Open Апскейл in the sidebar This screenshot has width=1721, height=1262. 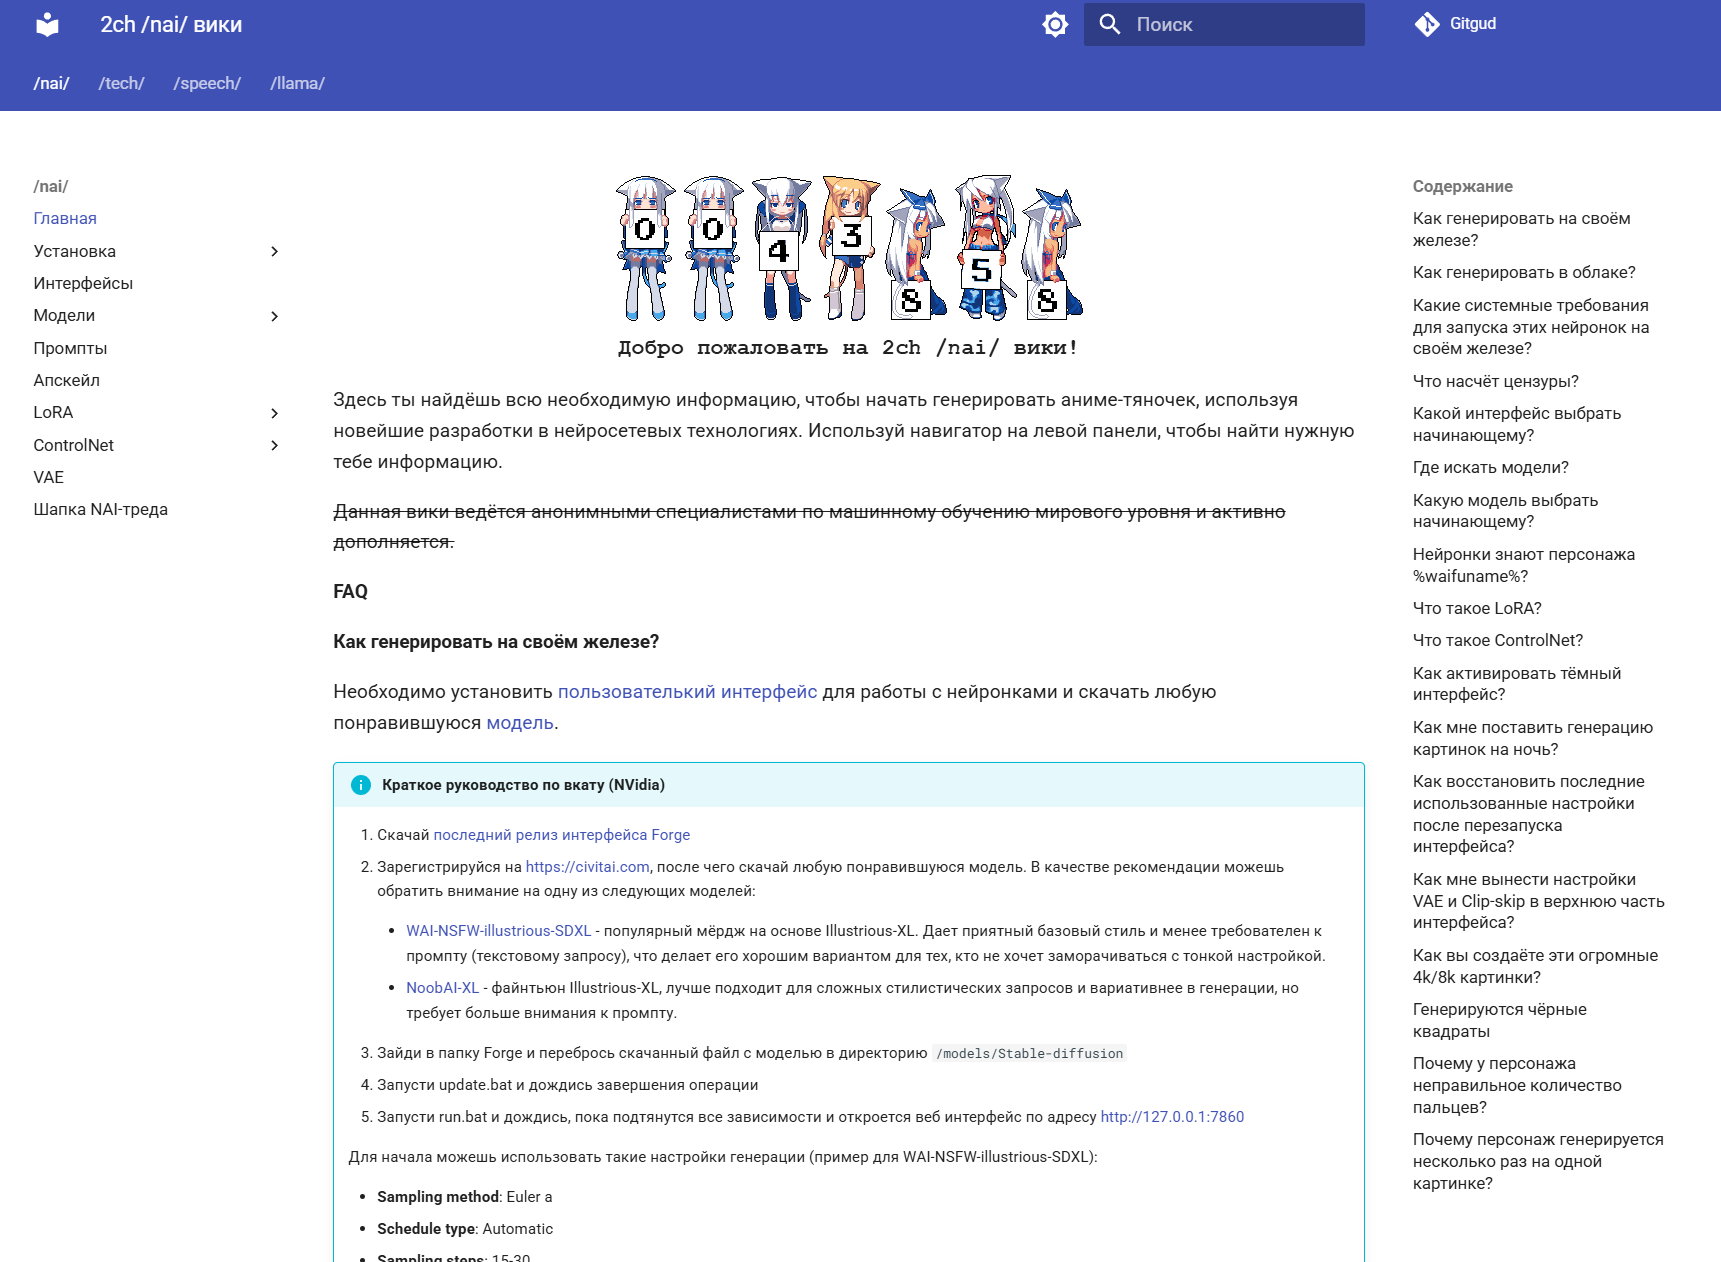pyautogui.click(x=67, y=380)
